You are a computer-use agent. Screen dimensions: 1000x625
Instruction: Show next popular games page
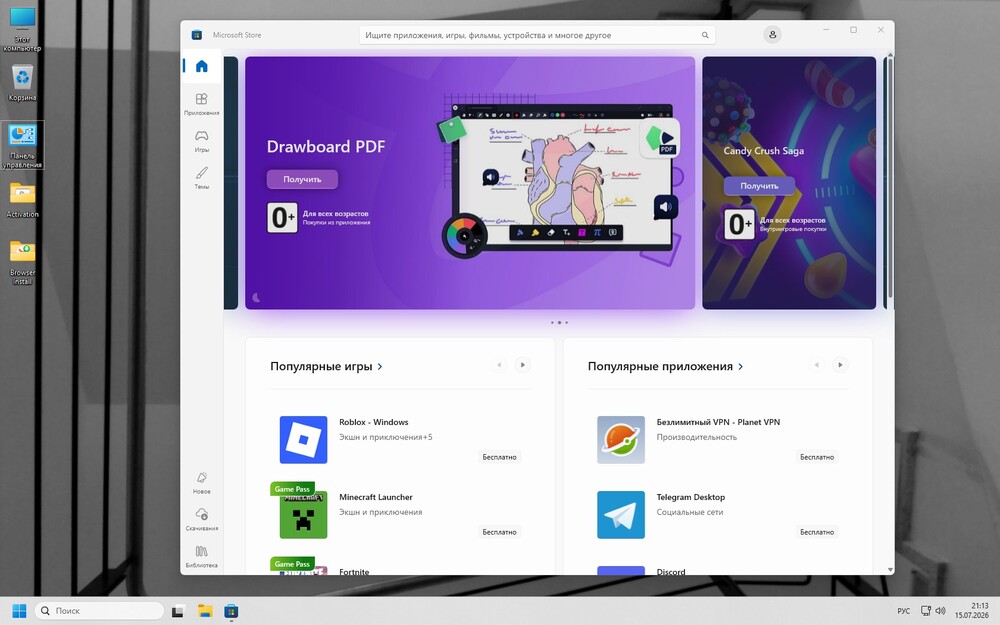[x=522, y=365]
